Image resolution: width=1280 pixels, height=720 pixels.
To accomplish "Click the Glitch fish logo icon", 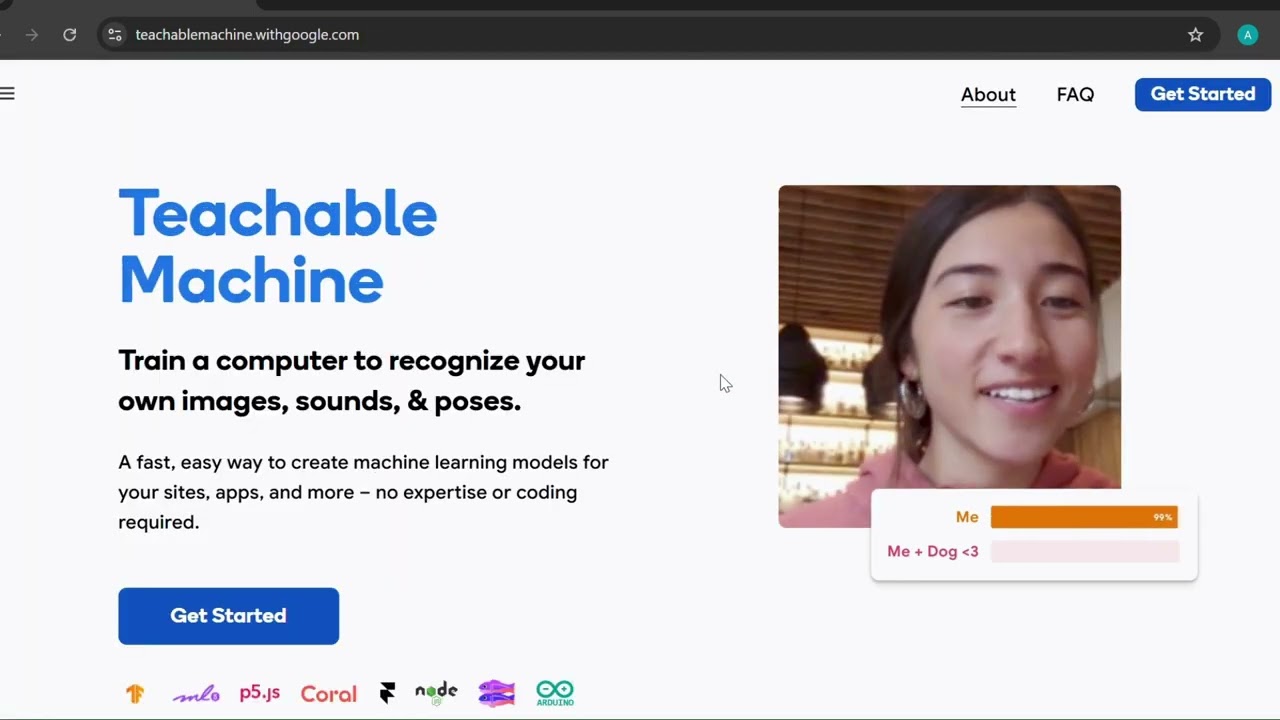I will click(x=497, y=693).
